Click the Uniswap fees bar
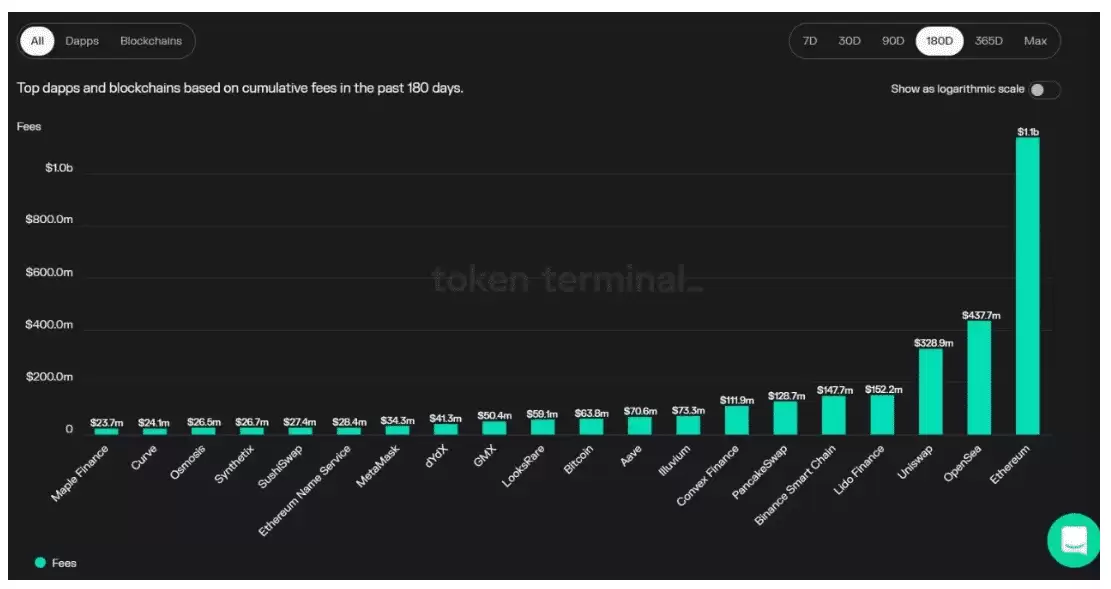 point(930,392)
